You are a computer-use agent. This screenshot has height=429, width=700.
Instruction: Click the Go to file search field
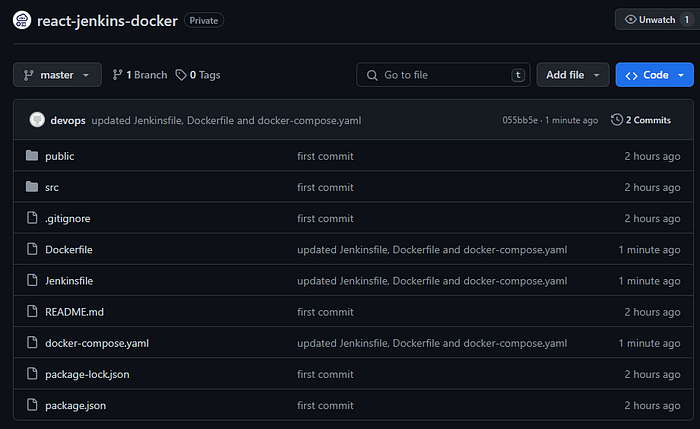[443, 75]
